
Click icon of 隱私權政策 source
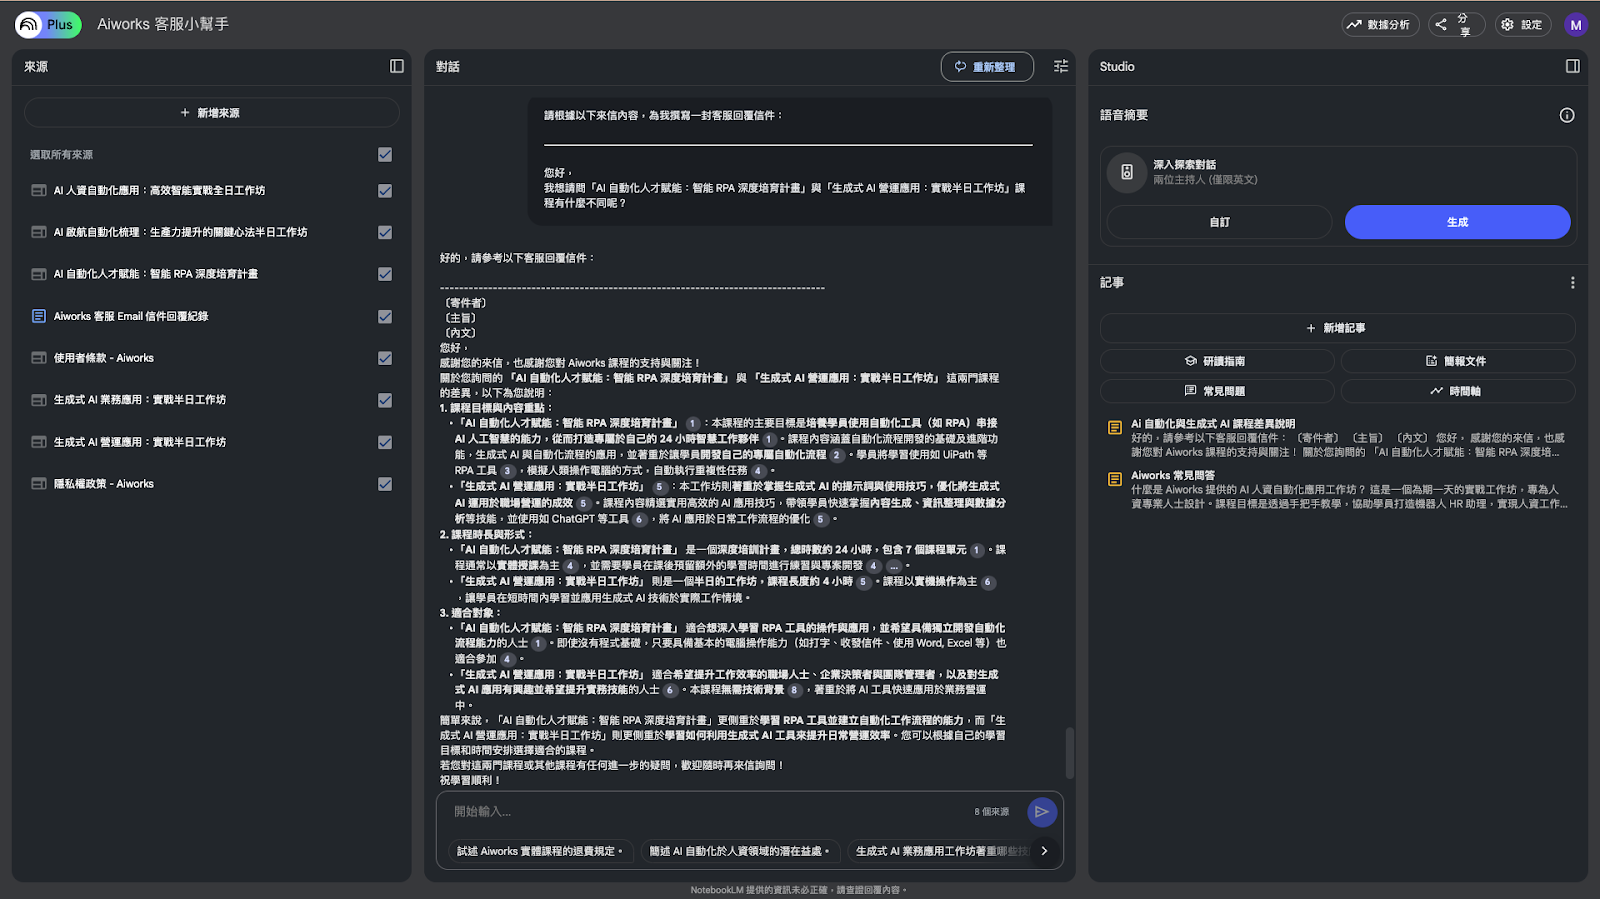[39, 484]
